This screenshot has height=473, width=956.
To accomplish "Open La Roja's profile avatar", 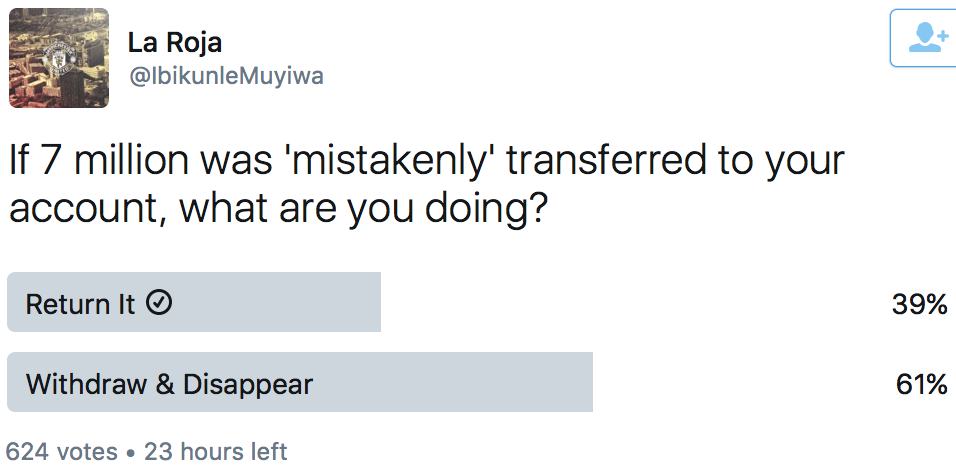I will (58, 58).
